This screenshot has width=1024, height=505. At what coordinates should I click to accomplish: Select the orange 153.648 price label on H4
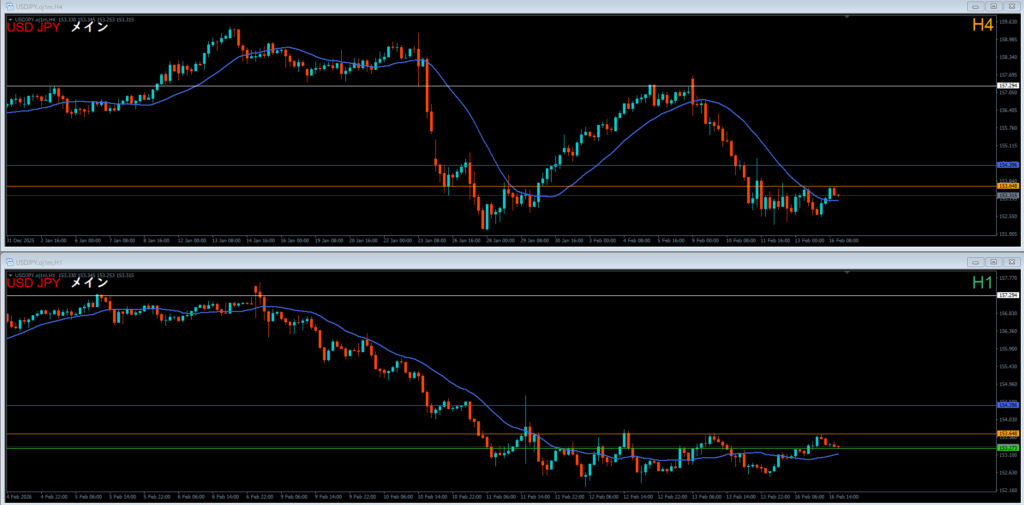(x=1008, y=186)
